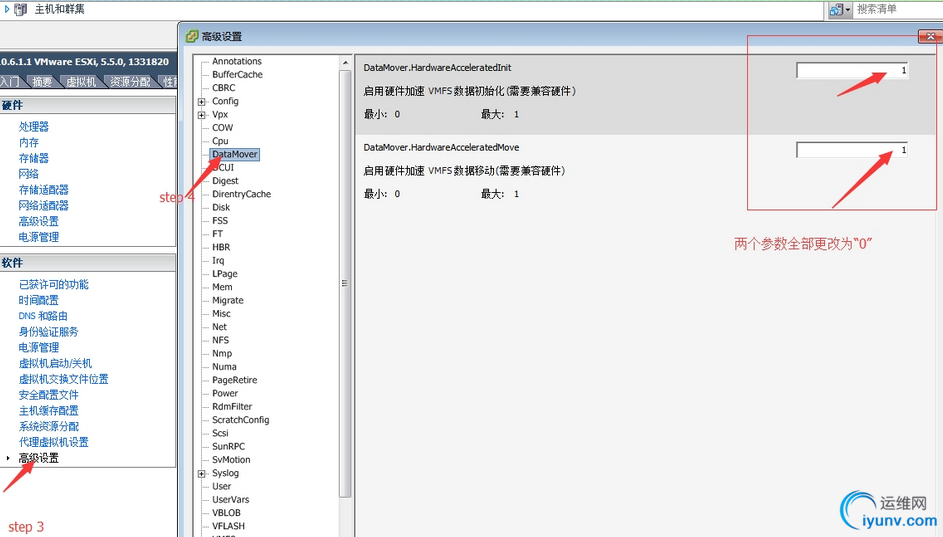Switch to the 虚拟机 tab
Image resolution: width=943 pixels, height=537 pixels.
81,82
